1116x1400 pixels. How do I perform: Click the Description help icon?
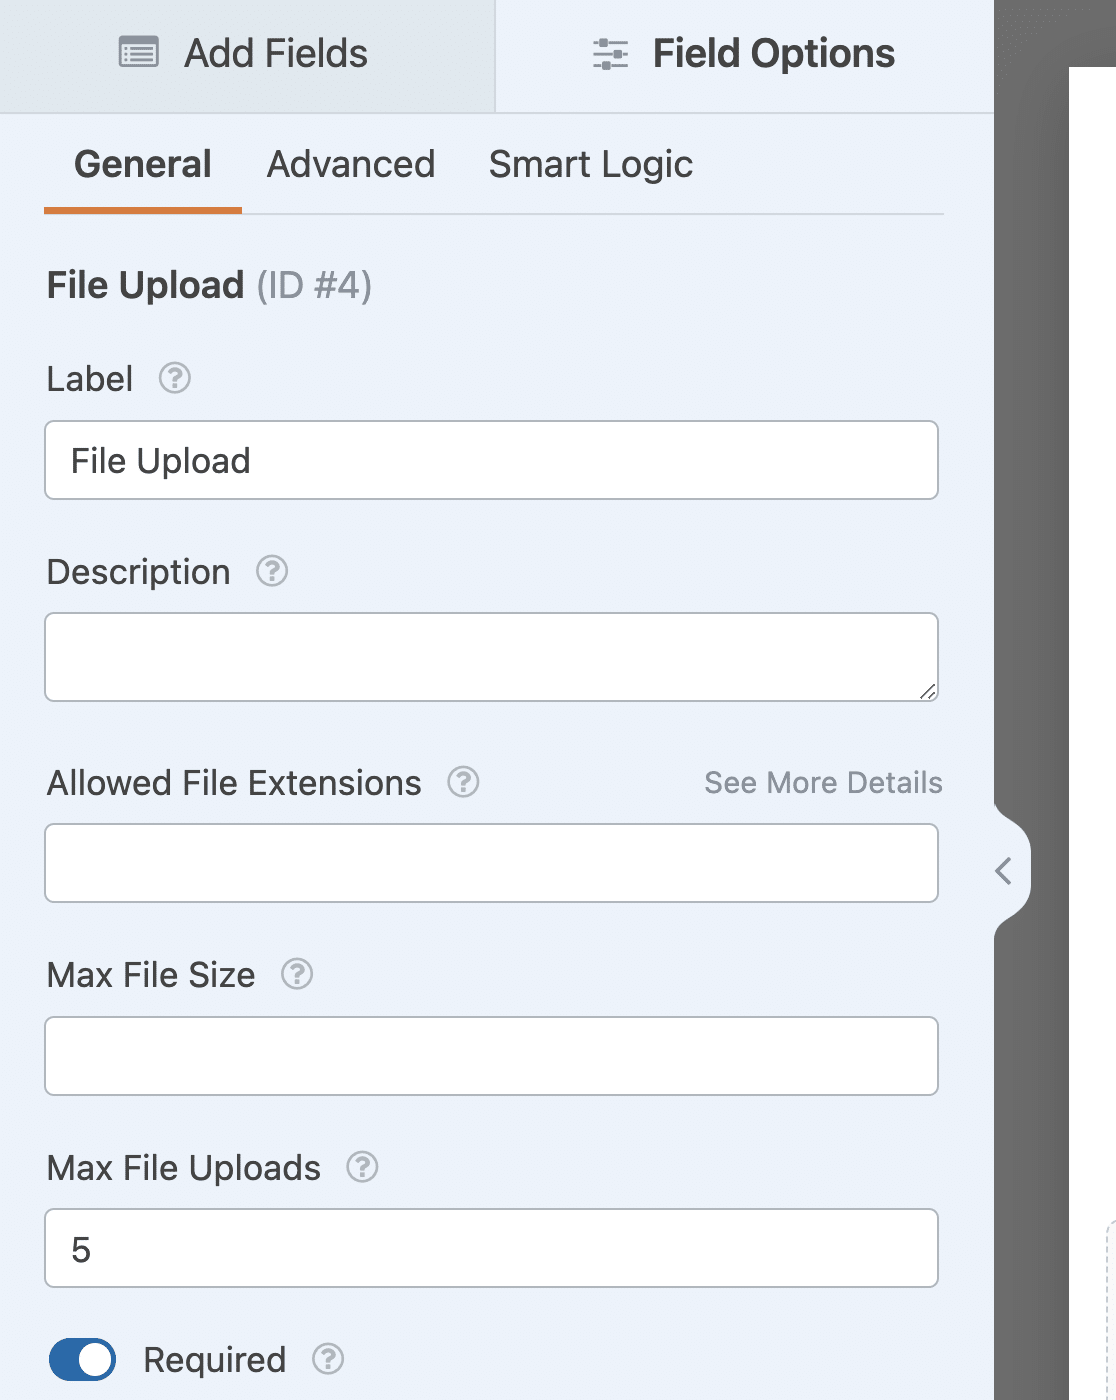point(272,571)
